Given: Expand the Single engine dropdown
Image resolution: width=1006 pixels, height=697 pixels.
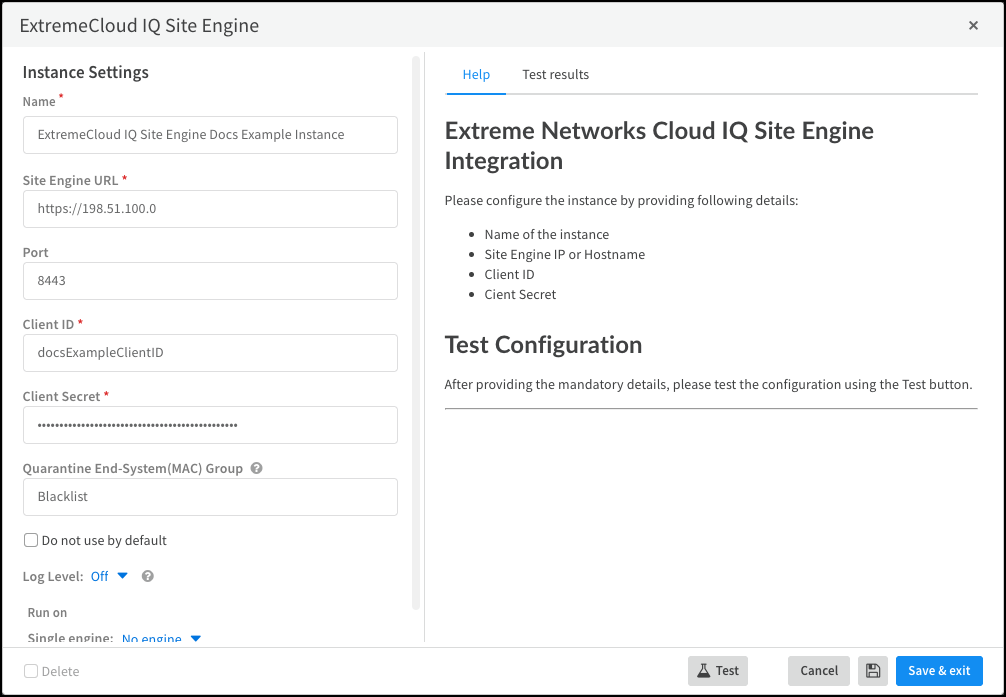Looking at the screenshot, I should (161, 638).
